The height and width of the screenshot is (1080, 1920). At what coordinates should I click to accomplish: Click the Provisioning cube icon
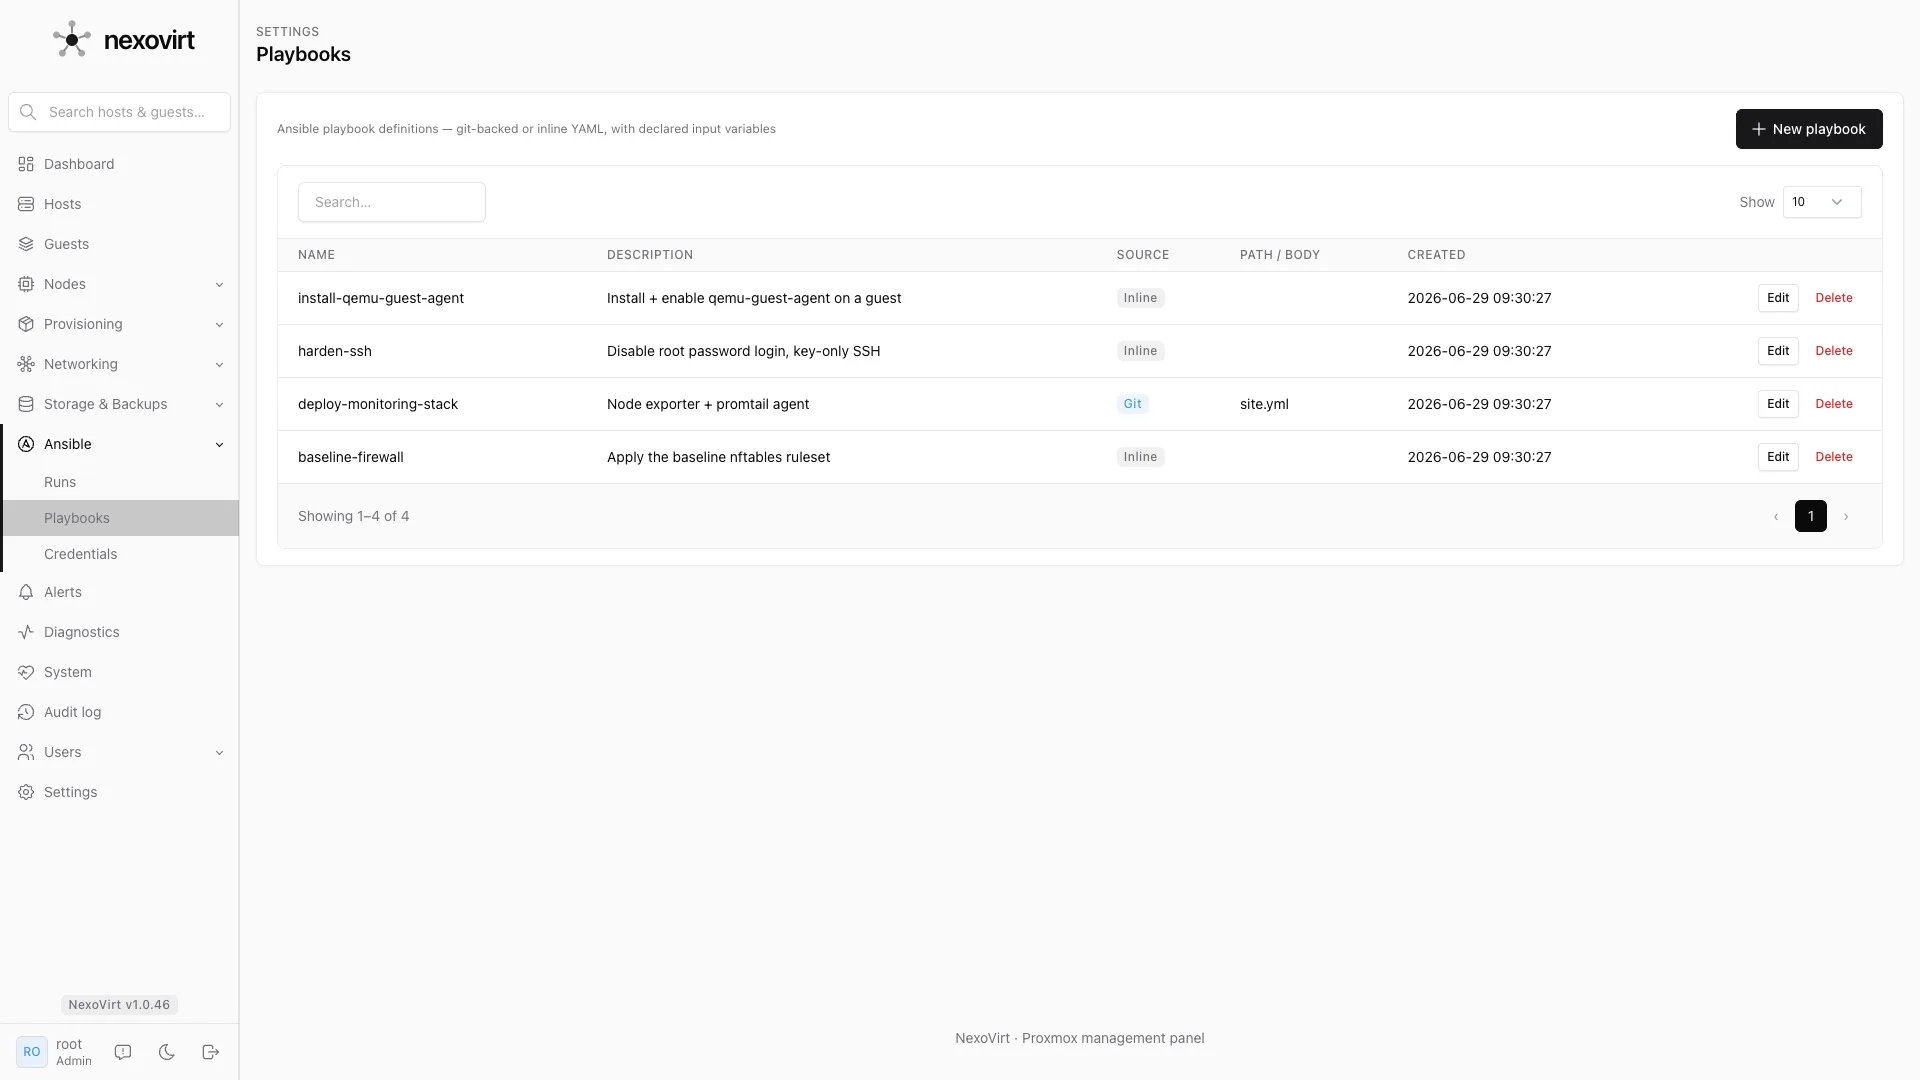click(26, 324)
